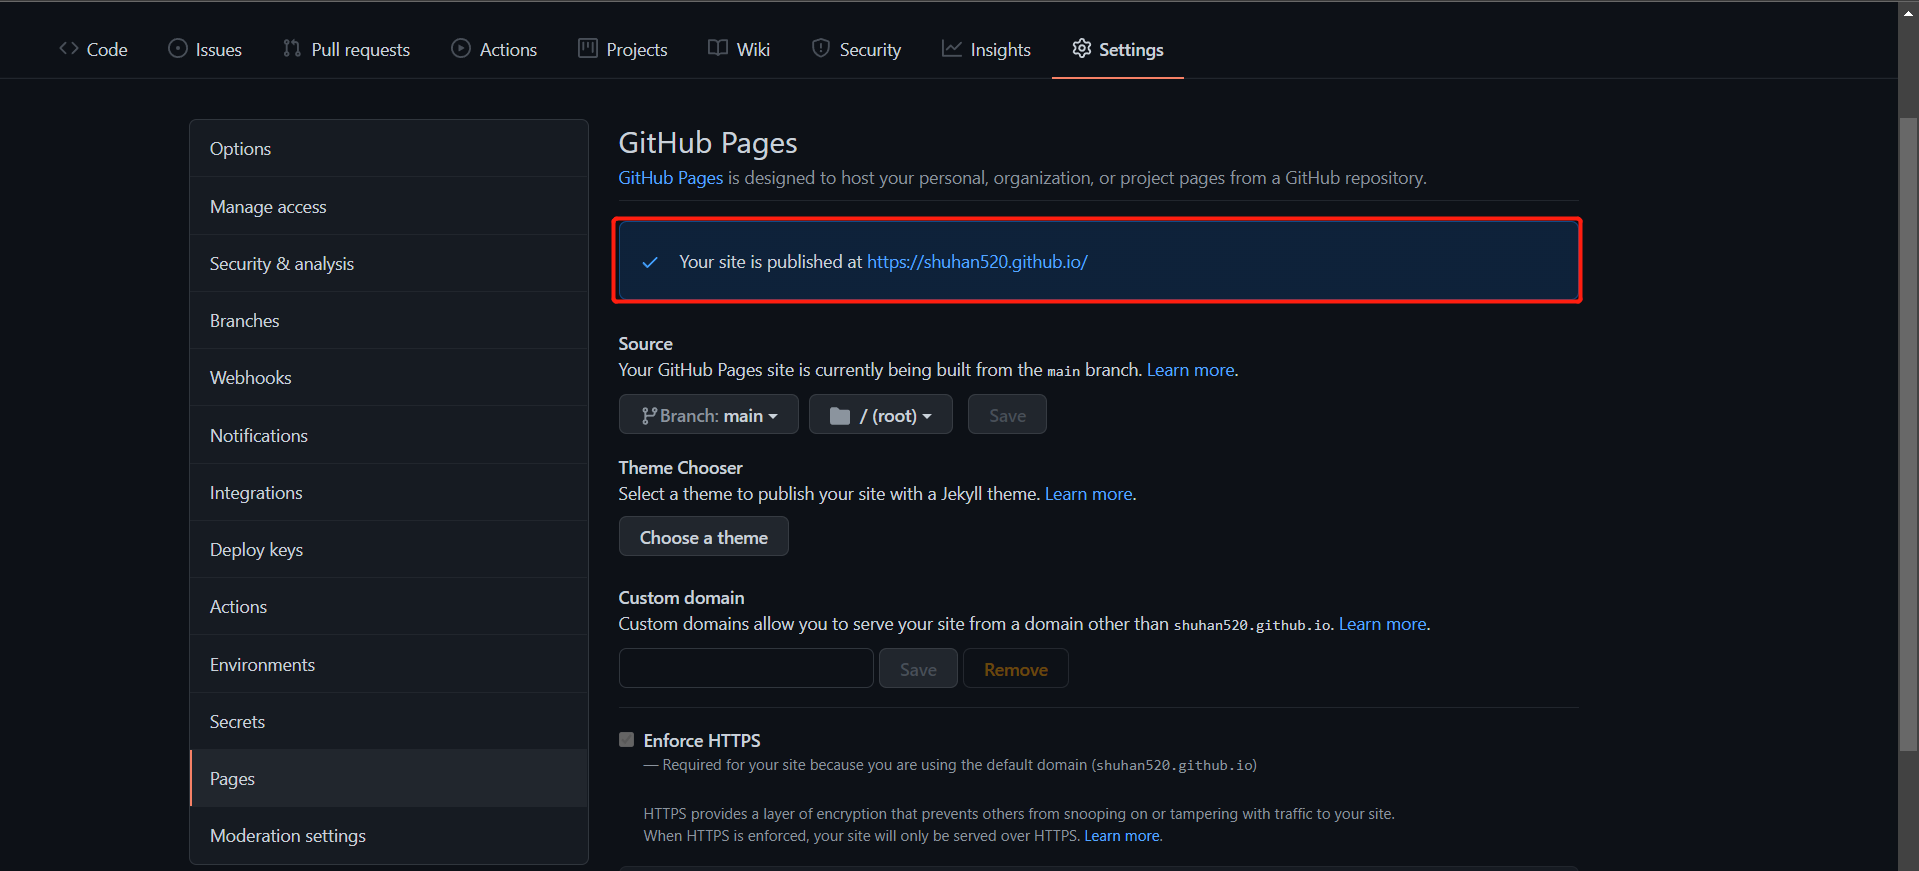This screenshot has width=1919, height=871.
Task: Click the Code tab brackets icon
Action: (x=68, y=48)
